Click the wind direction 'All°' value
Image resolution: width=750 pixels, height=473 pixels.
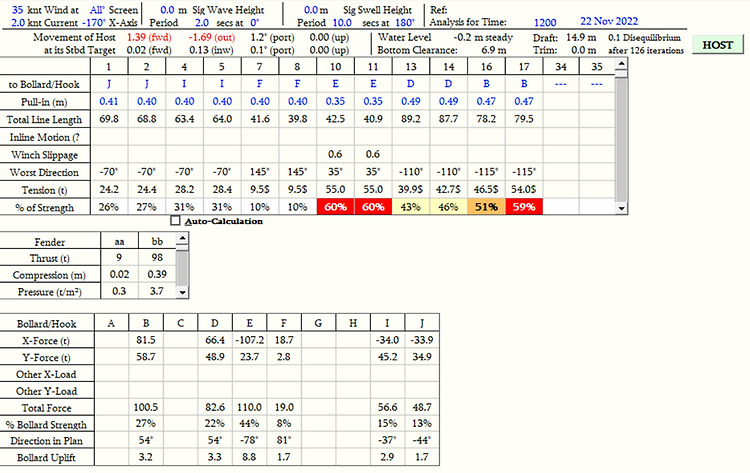98,10
